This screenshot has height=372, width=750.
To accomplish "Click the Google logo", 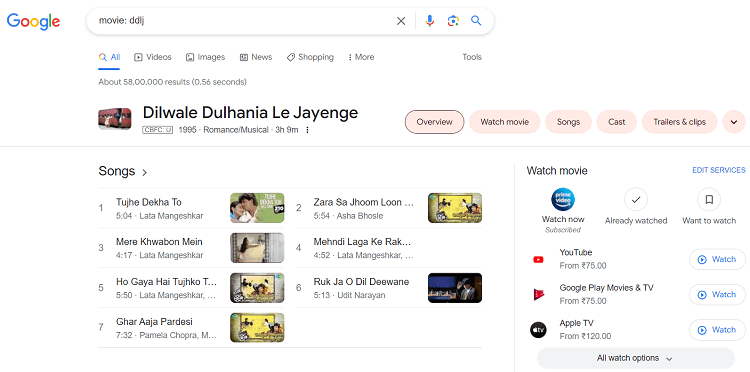I will click(33, 21).
